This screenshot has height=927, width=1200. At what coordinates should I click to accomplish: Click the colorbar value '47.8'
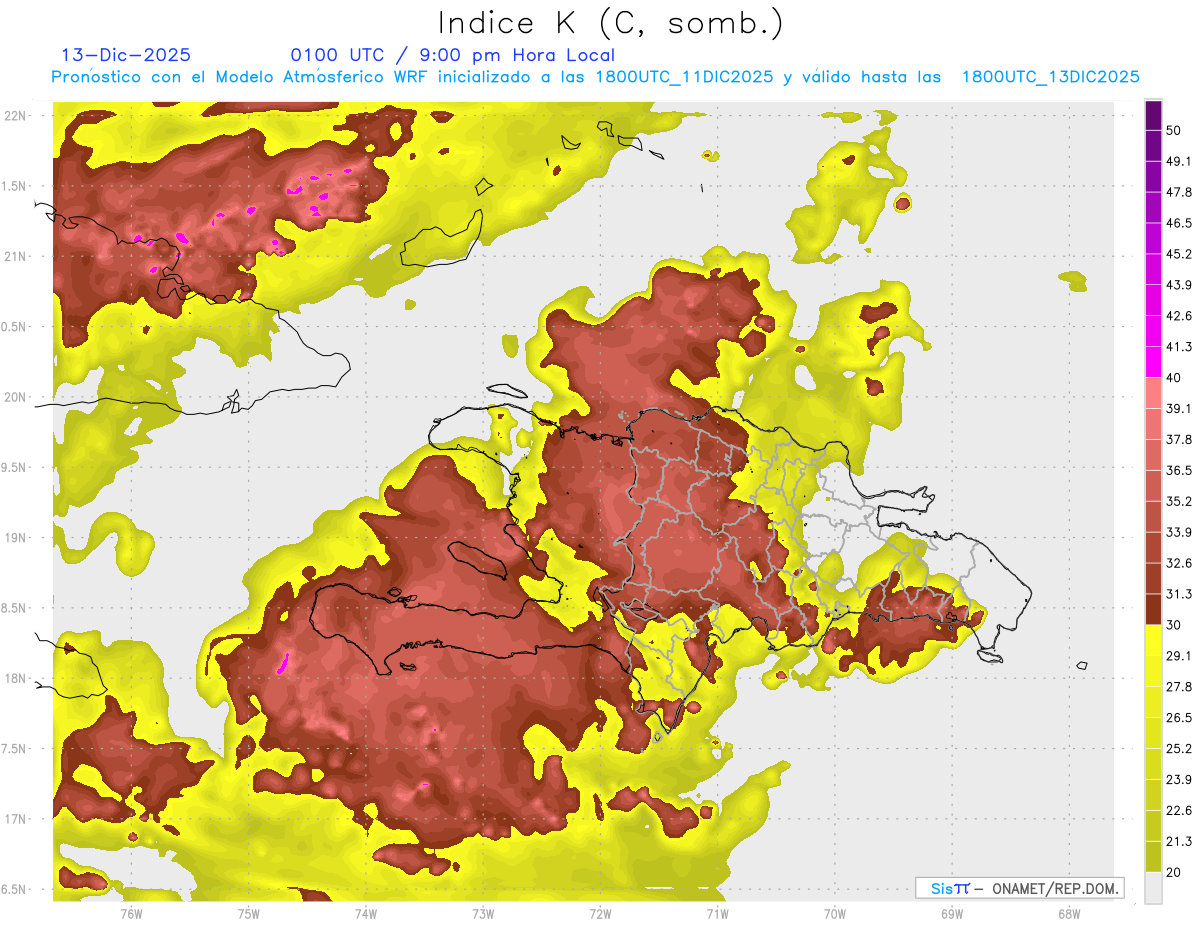pos(1178,193)
